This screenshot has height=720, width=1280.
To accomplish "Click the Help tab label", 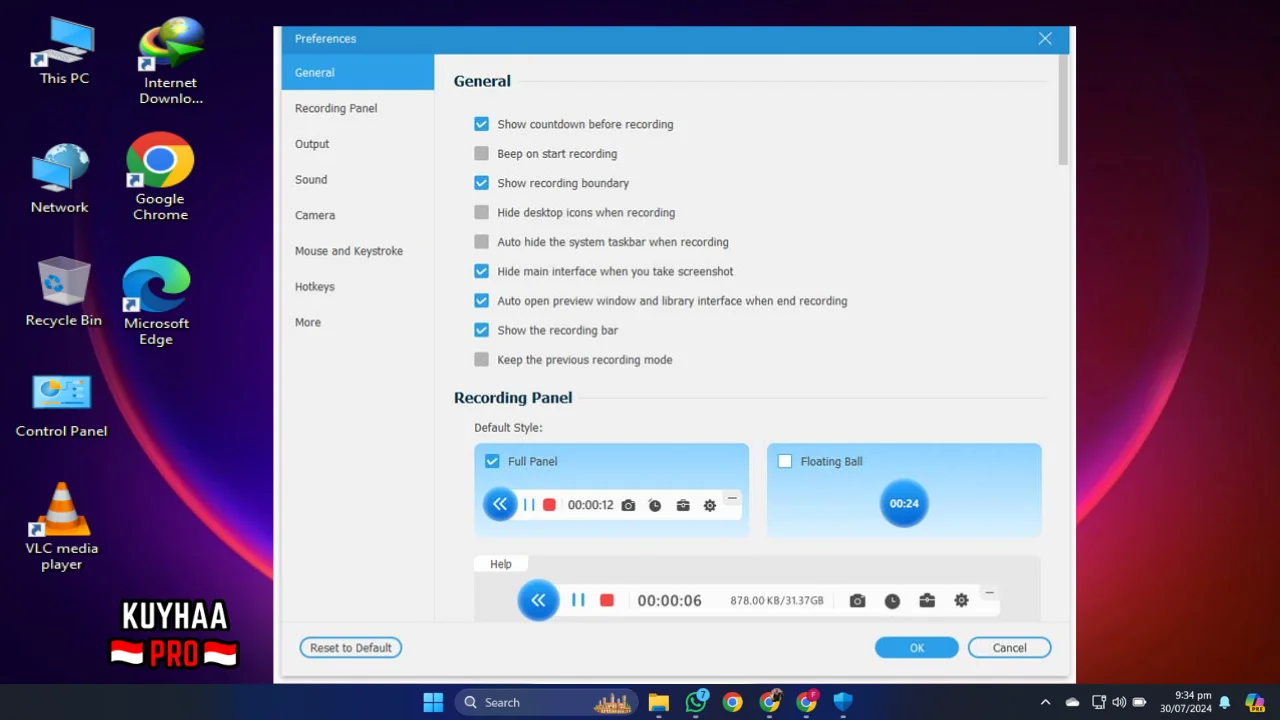I will coord(501,564).
